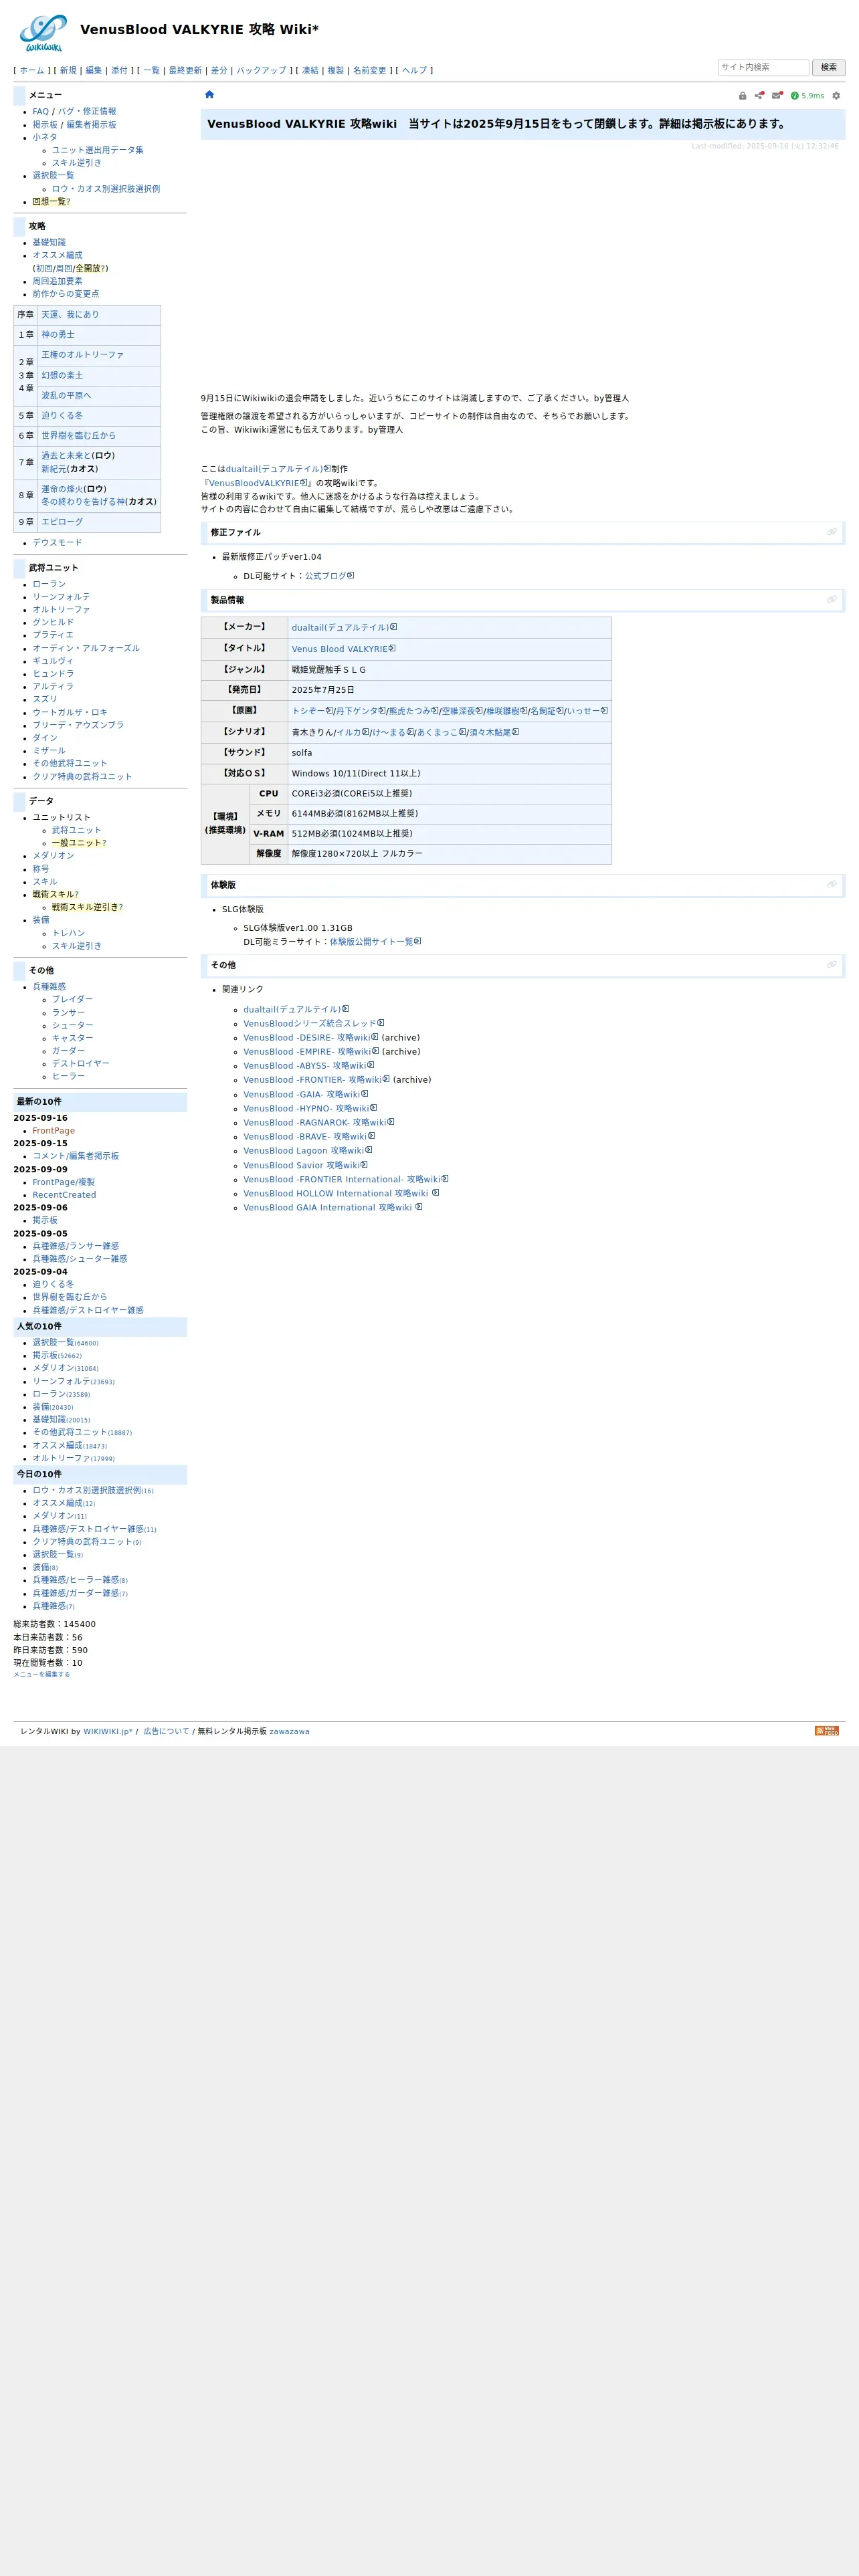Click anchor link icon beside 体験版 heading
859x2576 pixels.
pos(831,885)
